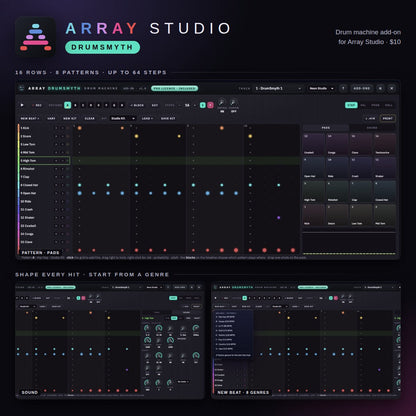
Task: In bottom-right window, click the NEW BEAT button
Action: [220, 306]
